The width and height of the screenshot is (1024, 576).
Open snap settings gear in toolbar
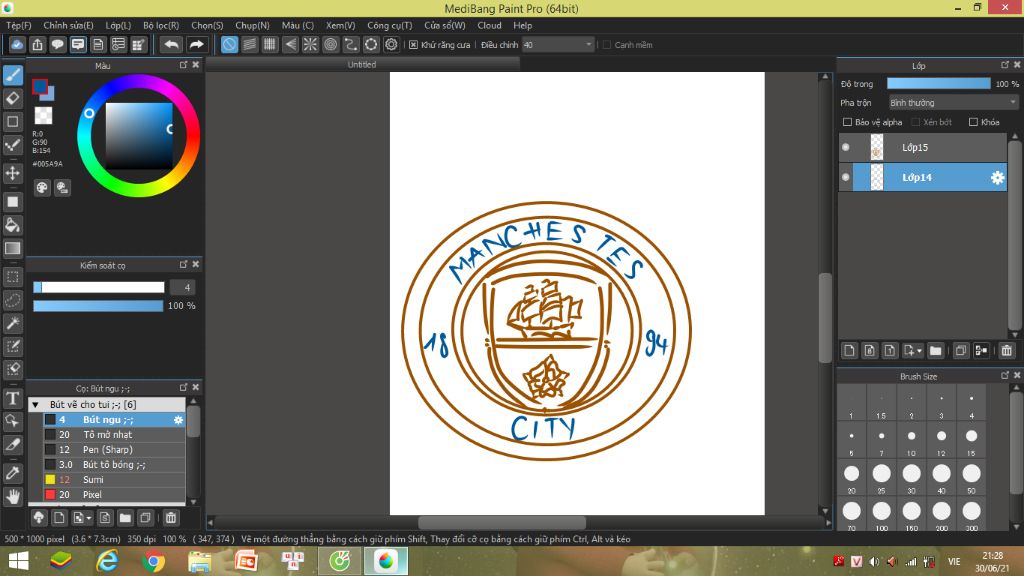(391, 44)
